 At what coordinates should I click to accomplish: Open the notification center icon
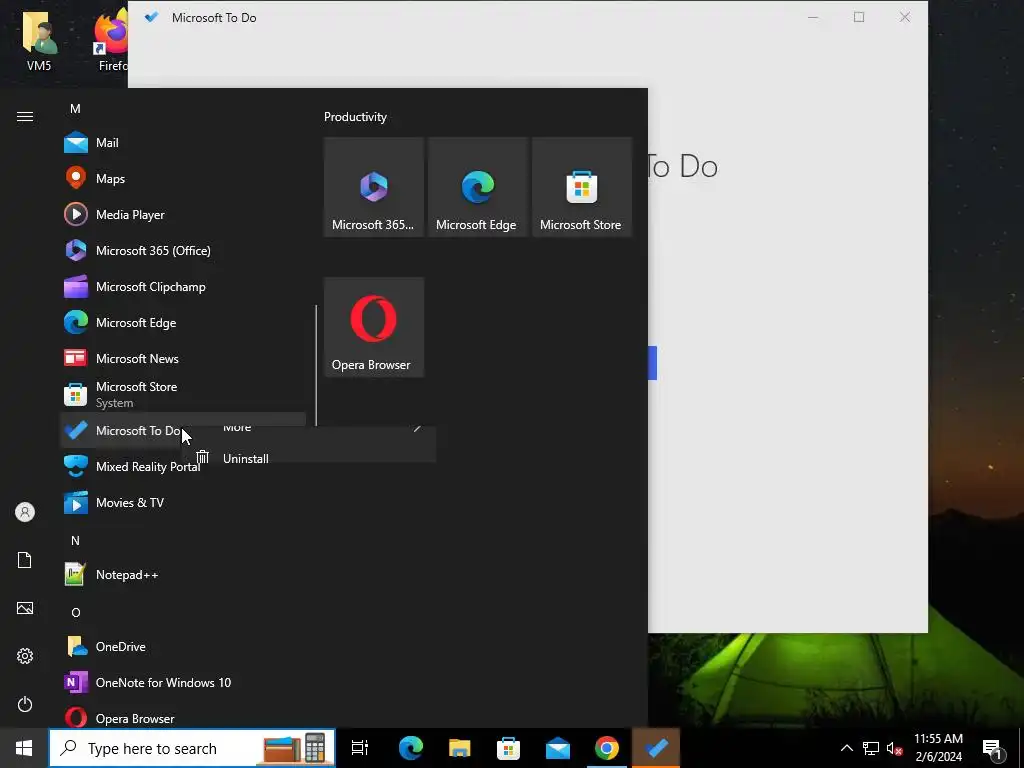coord(992,748)
